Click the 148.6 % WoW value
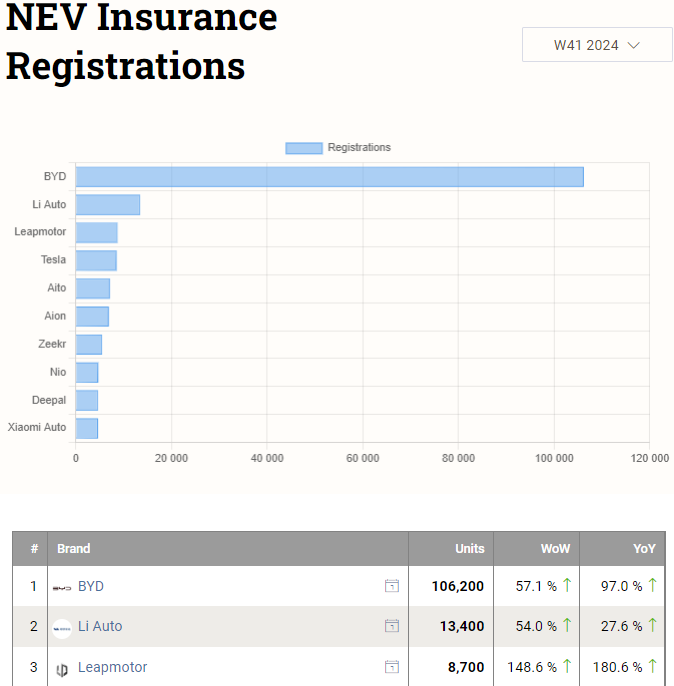Viewport: 674px width, 686px height. pyautogui.click(x=532, y=668)
